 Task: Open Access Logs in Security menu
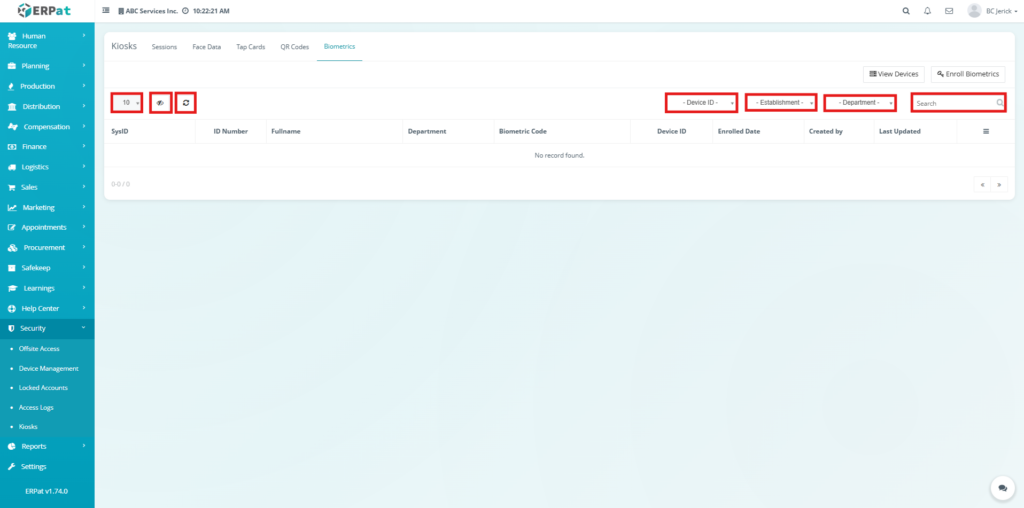[x=37, y=407]
